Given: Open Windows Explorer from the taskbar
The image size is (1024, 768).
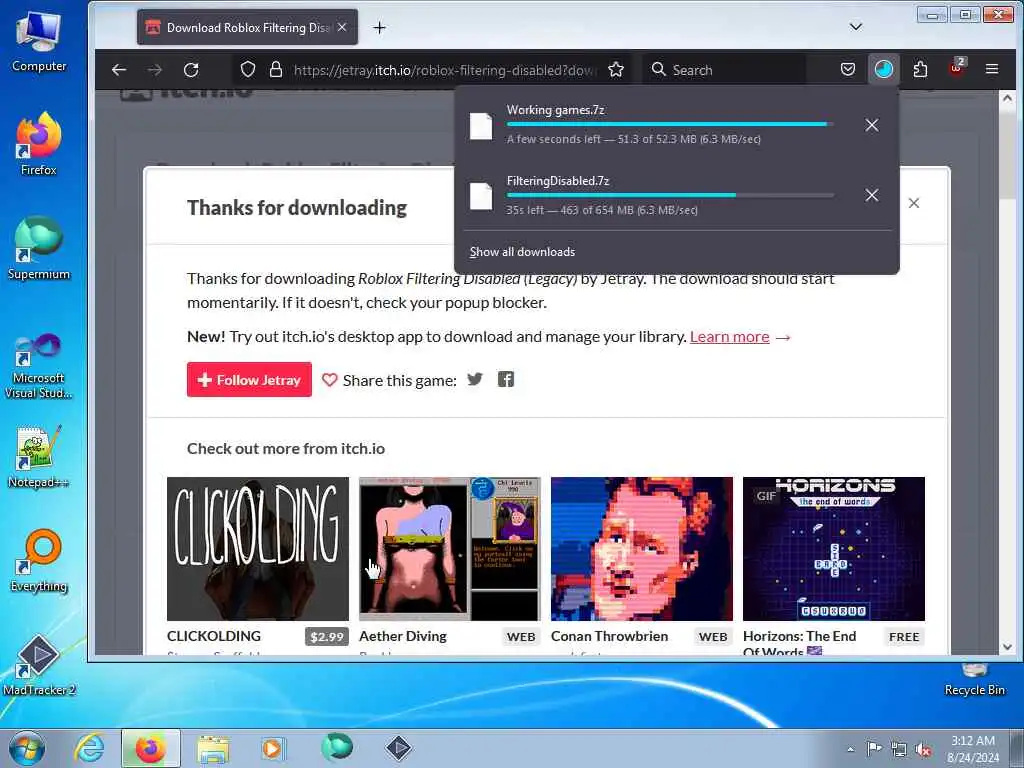Looking at the screenshot, I should tap(213, 748).
